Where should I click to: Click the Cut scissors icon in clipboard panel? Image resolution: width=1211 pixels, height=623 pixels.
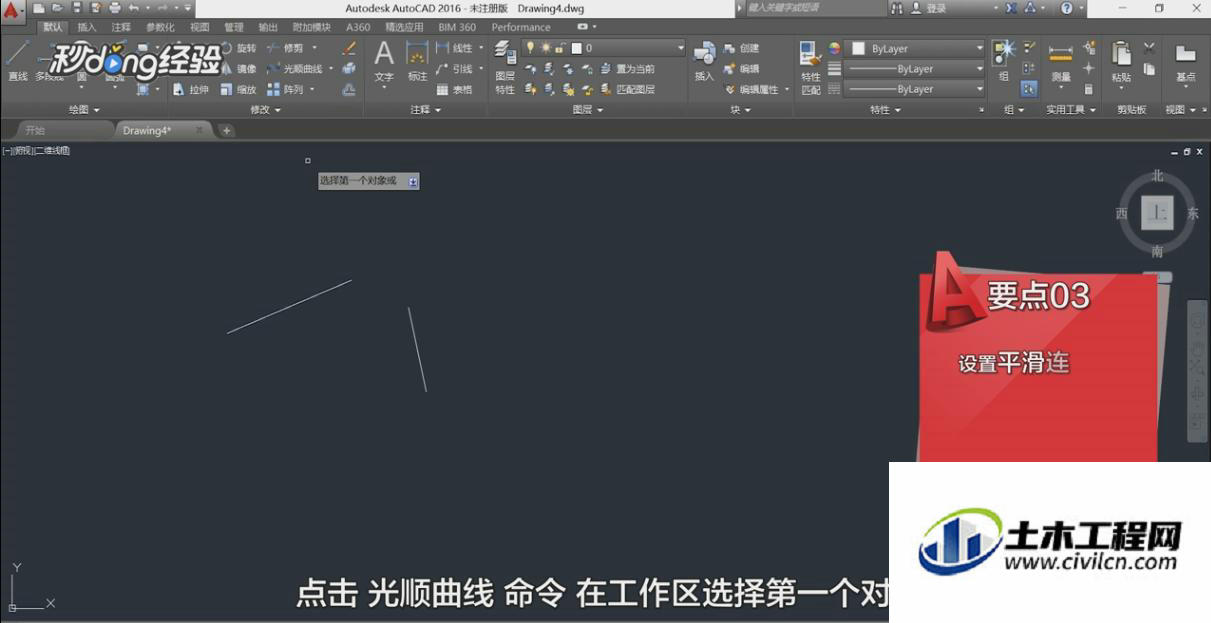click(x=1149, y=48)
